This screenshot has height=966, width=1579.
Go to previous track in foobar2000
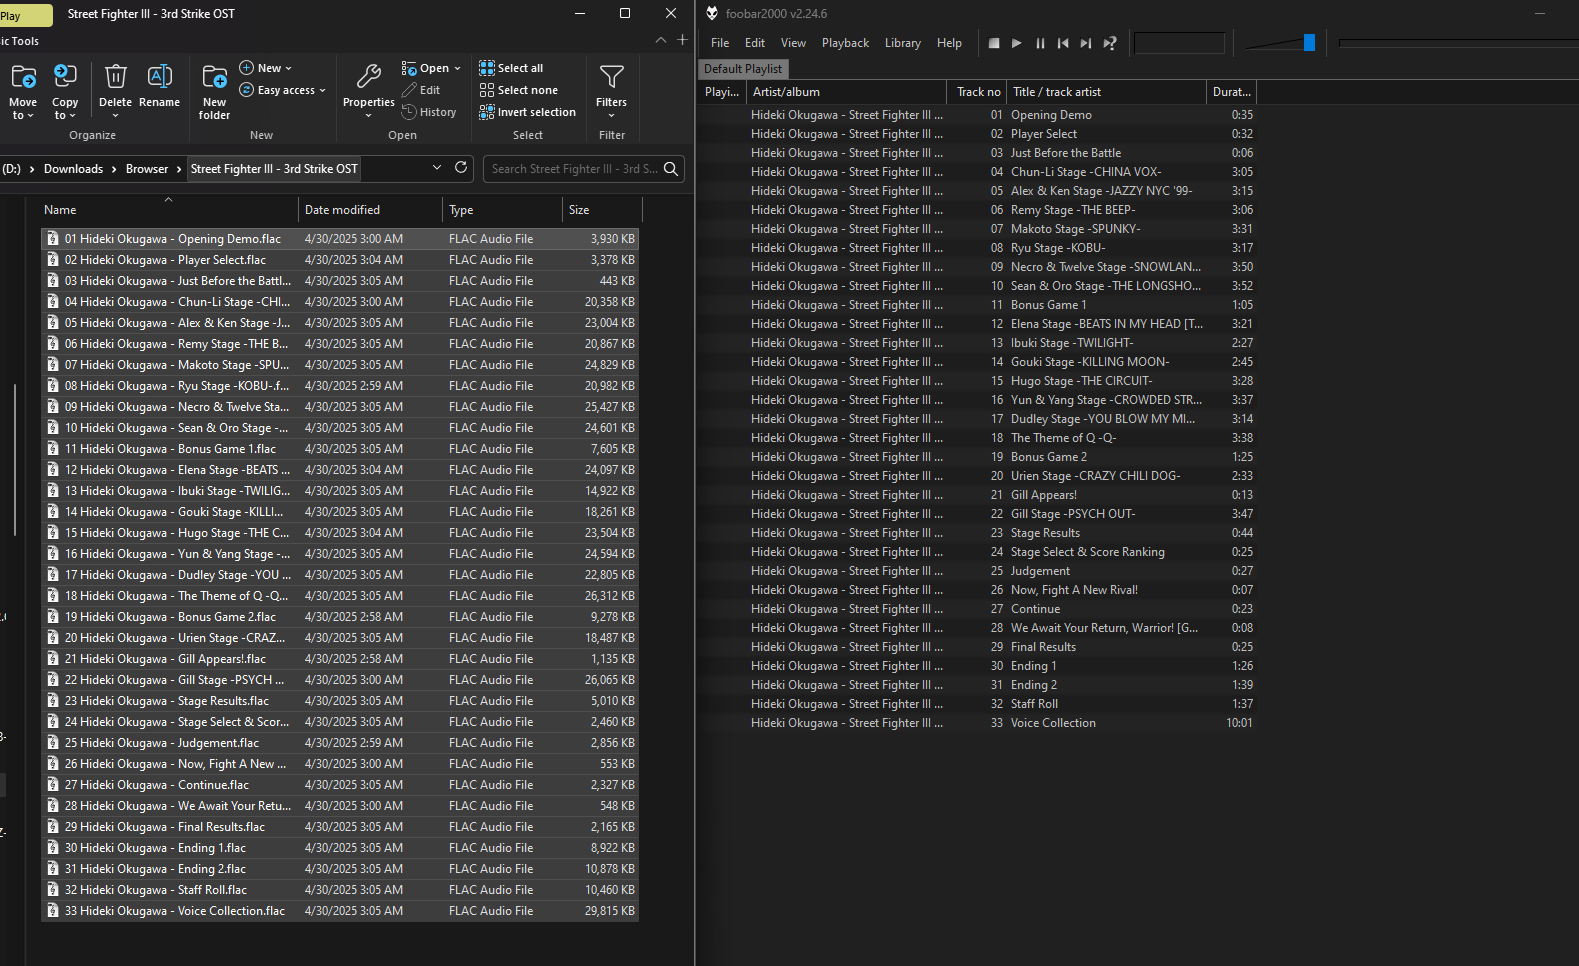pos(1063,43)
